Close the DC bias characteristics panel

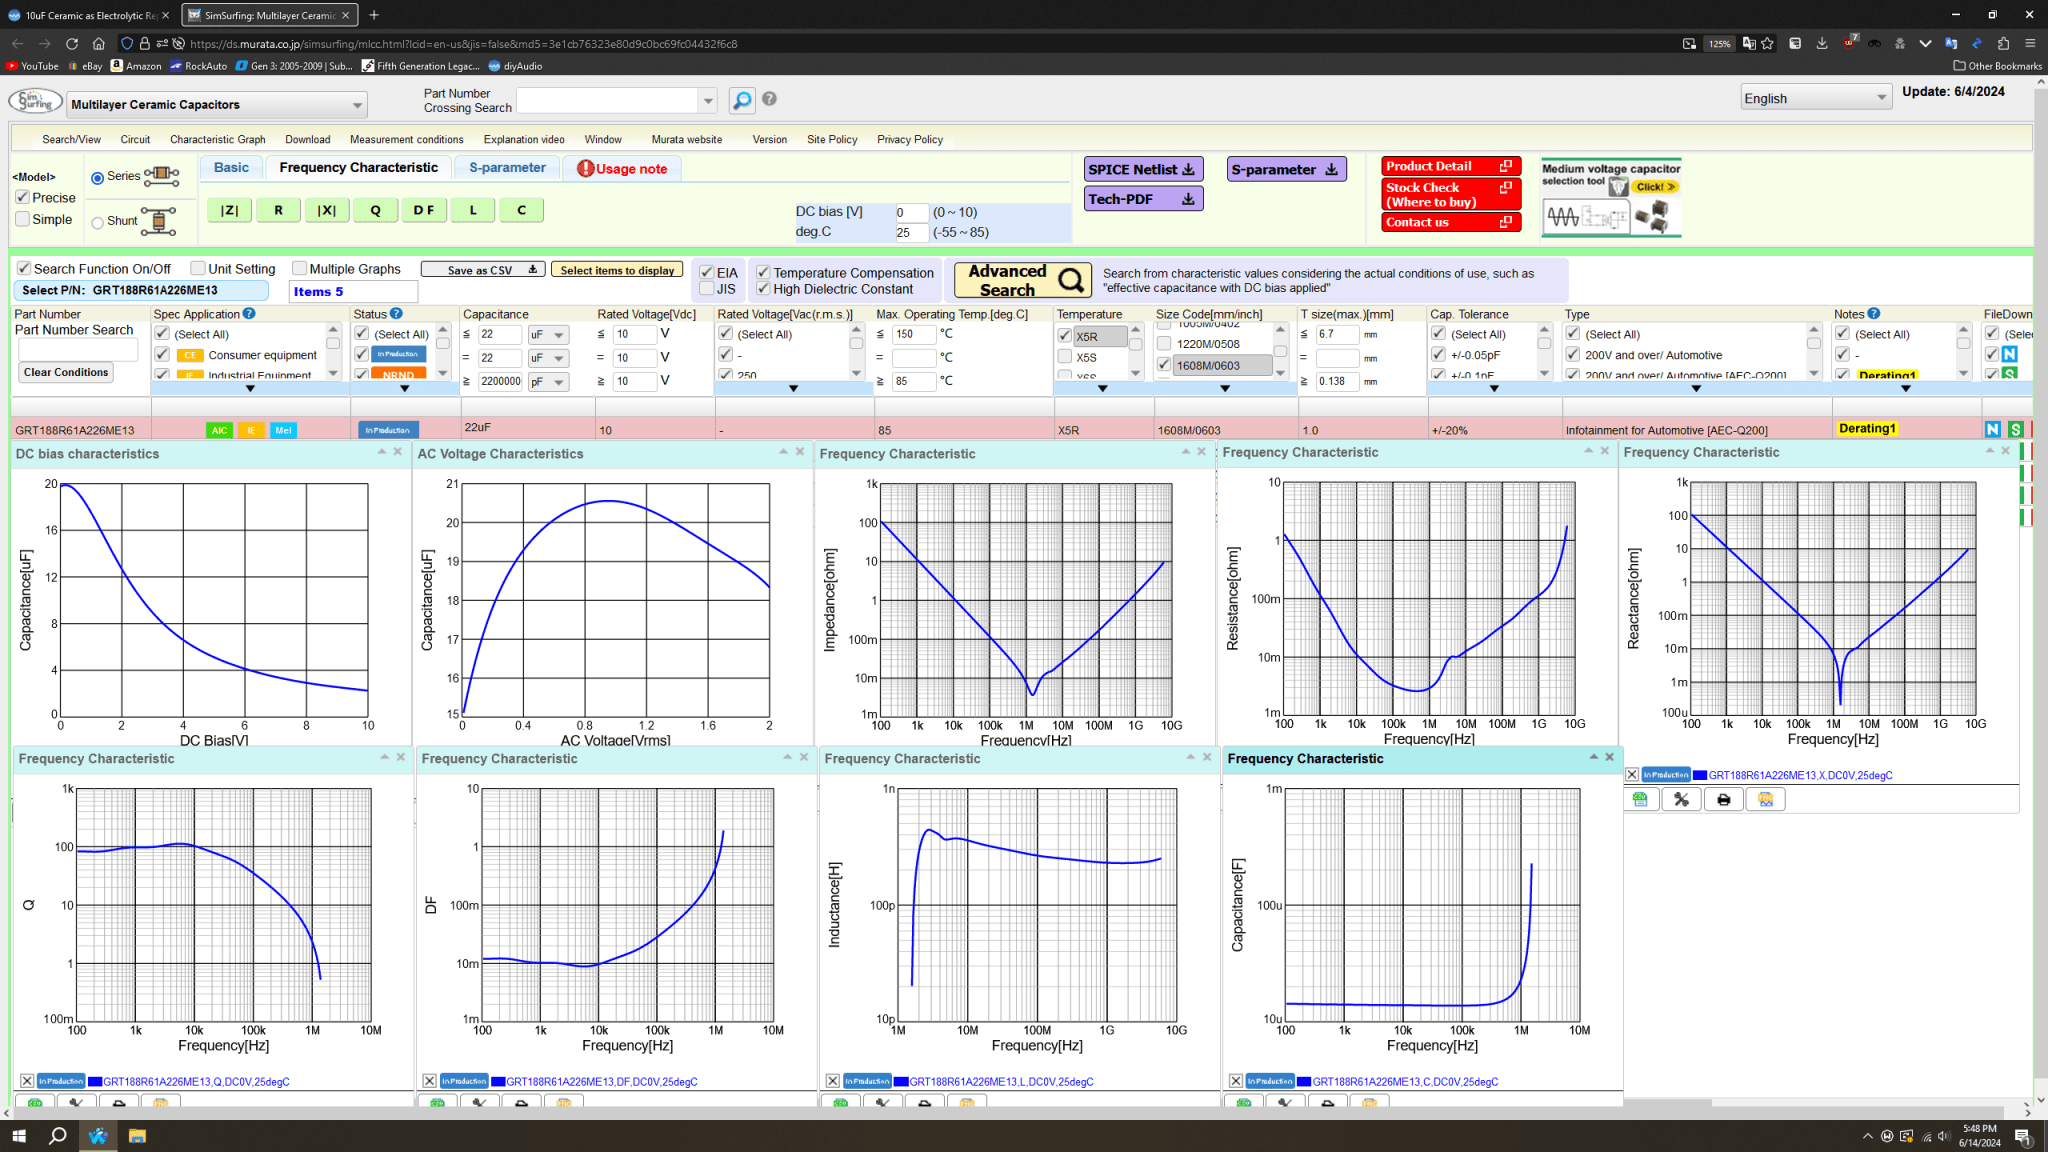(x=398, y=452)
